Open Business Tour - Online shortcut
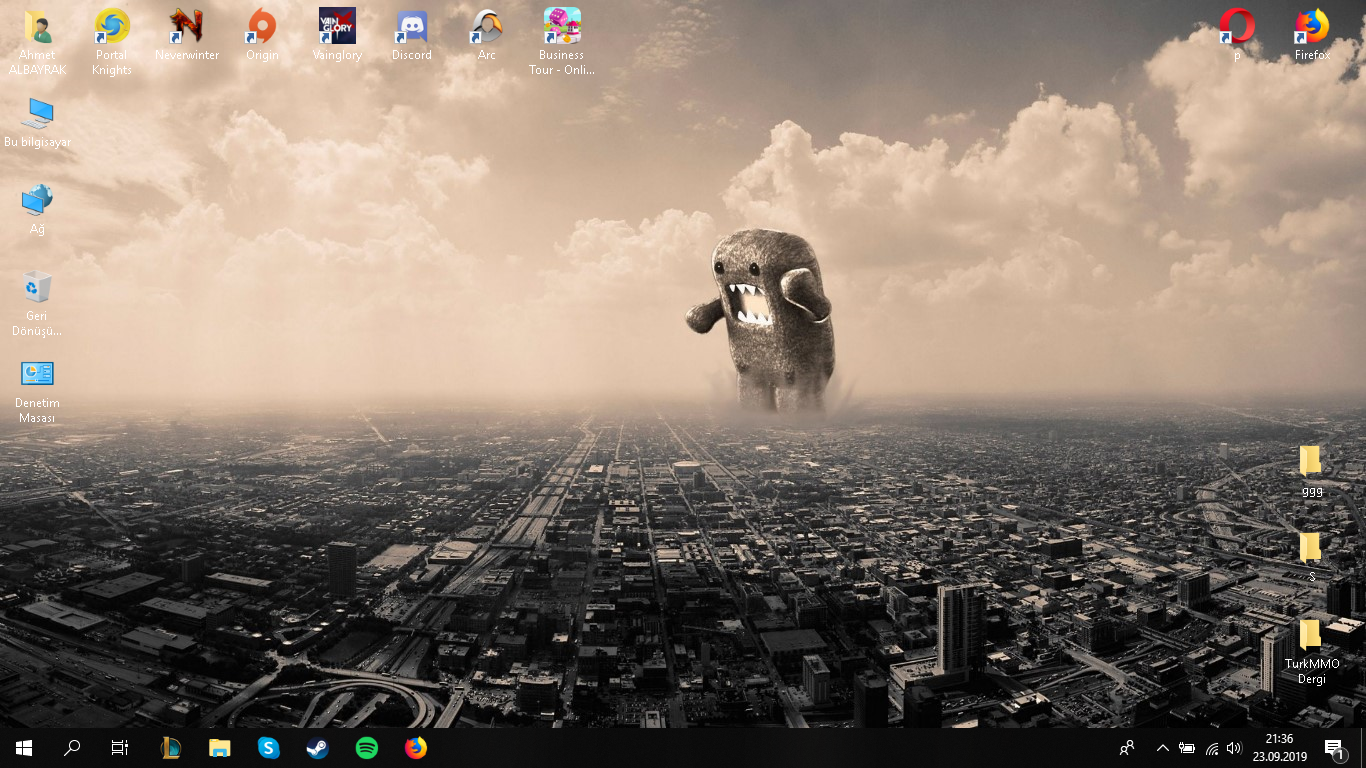The width and height of the screenshot is (1366, 768). tap(562, 27)
